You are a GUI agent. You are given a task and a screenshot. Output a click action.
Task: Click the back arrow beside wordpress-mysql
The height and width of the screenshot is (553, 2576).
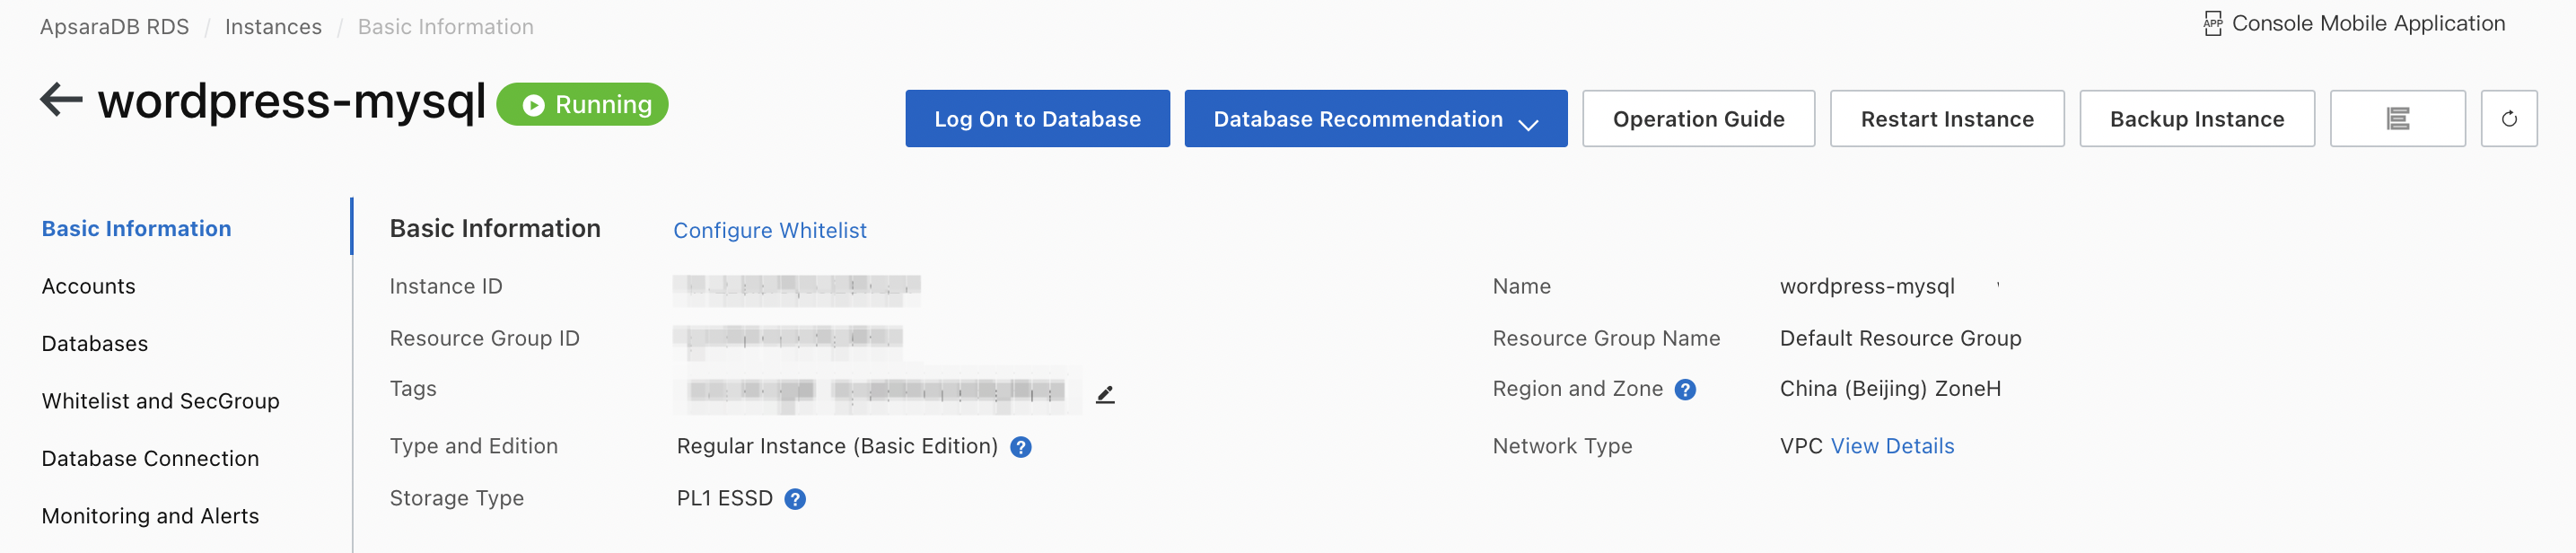click(61, 100)
